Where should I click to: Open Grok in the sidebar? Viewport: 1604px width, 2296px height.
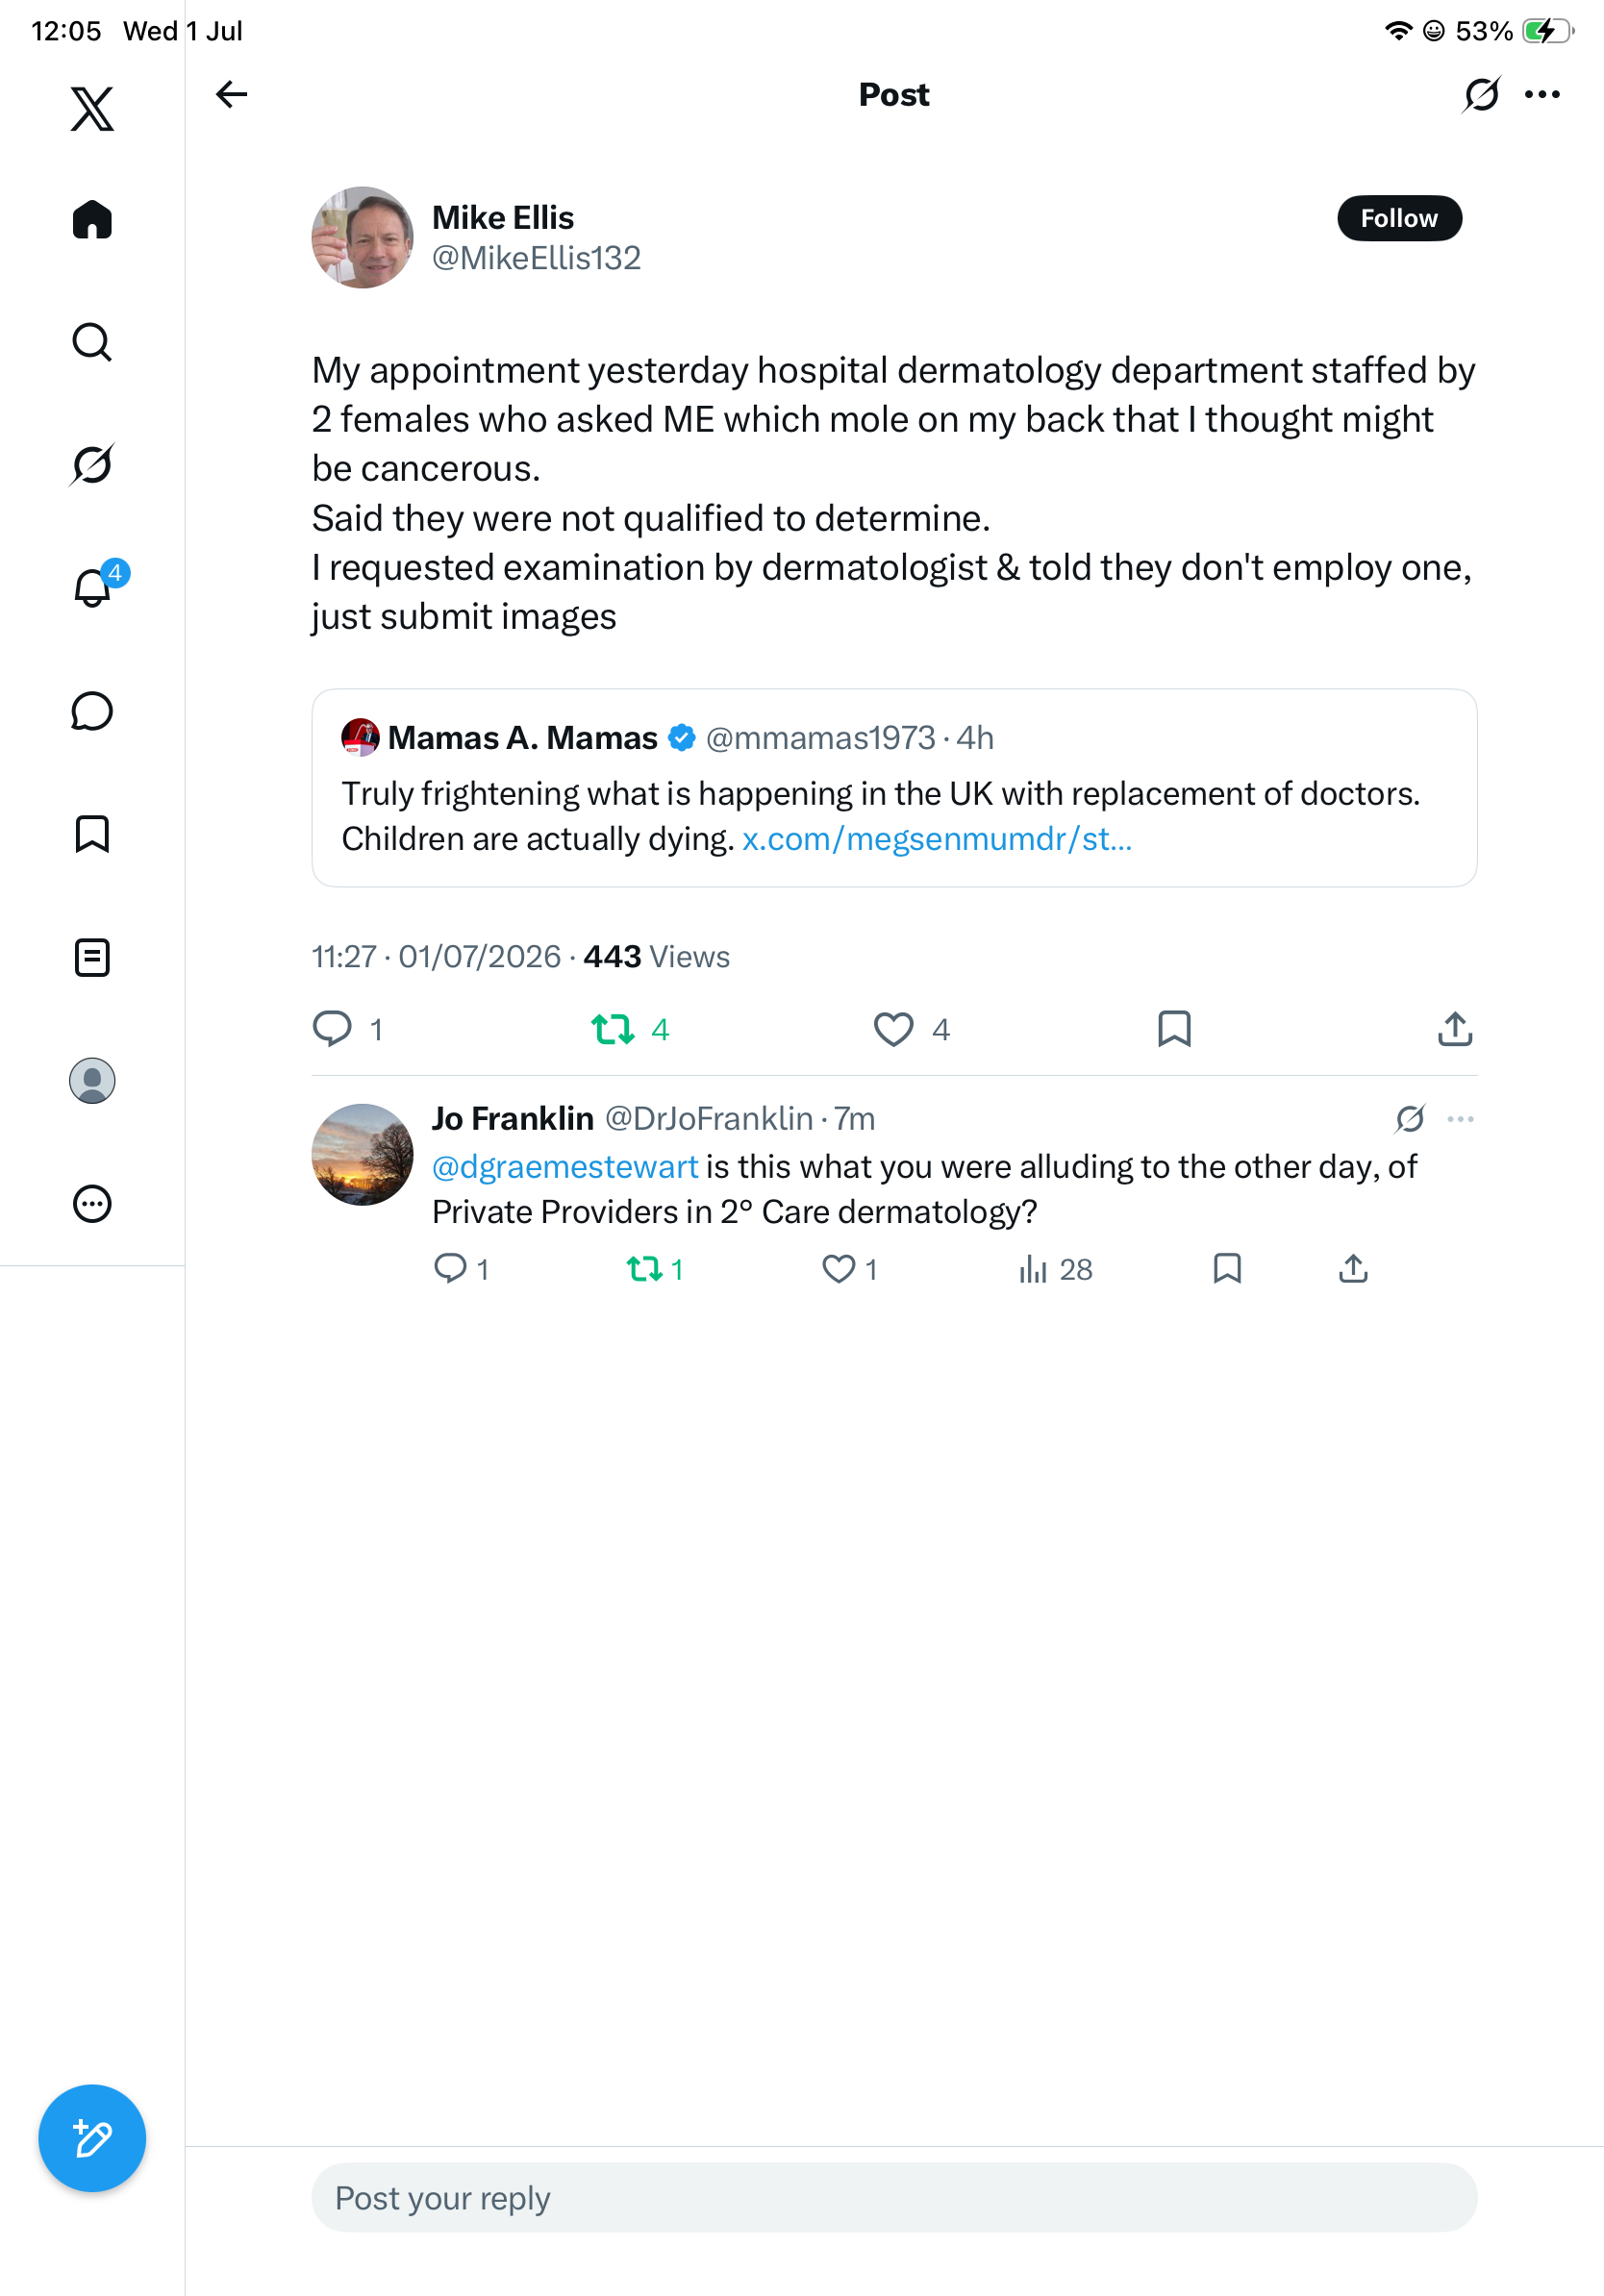pos(92,464)
